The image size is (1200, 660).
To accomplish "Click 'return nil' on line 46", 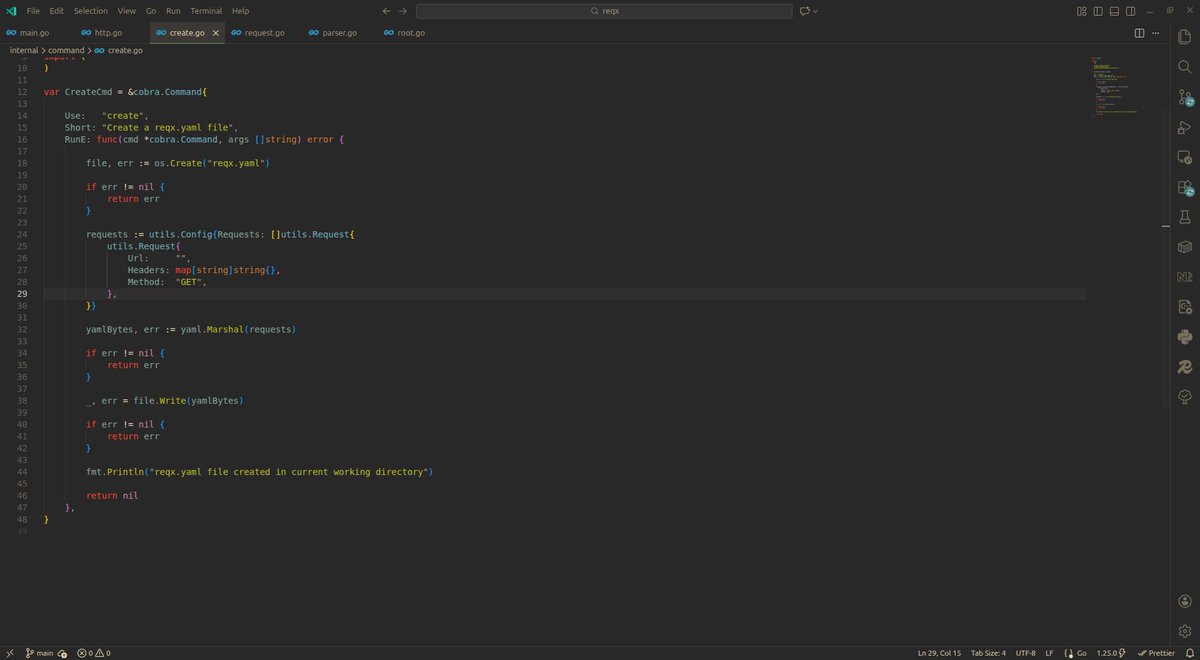I will tap(112, 495).
